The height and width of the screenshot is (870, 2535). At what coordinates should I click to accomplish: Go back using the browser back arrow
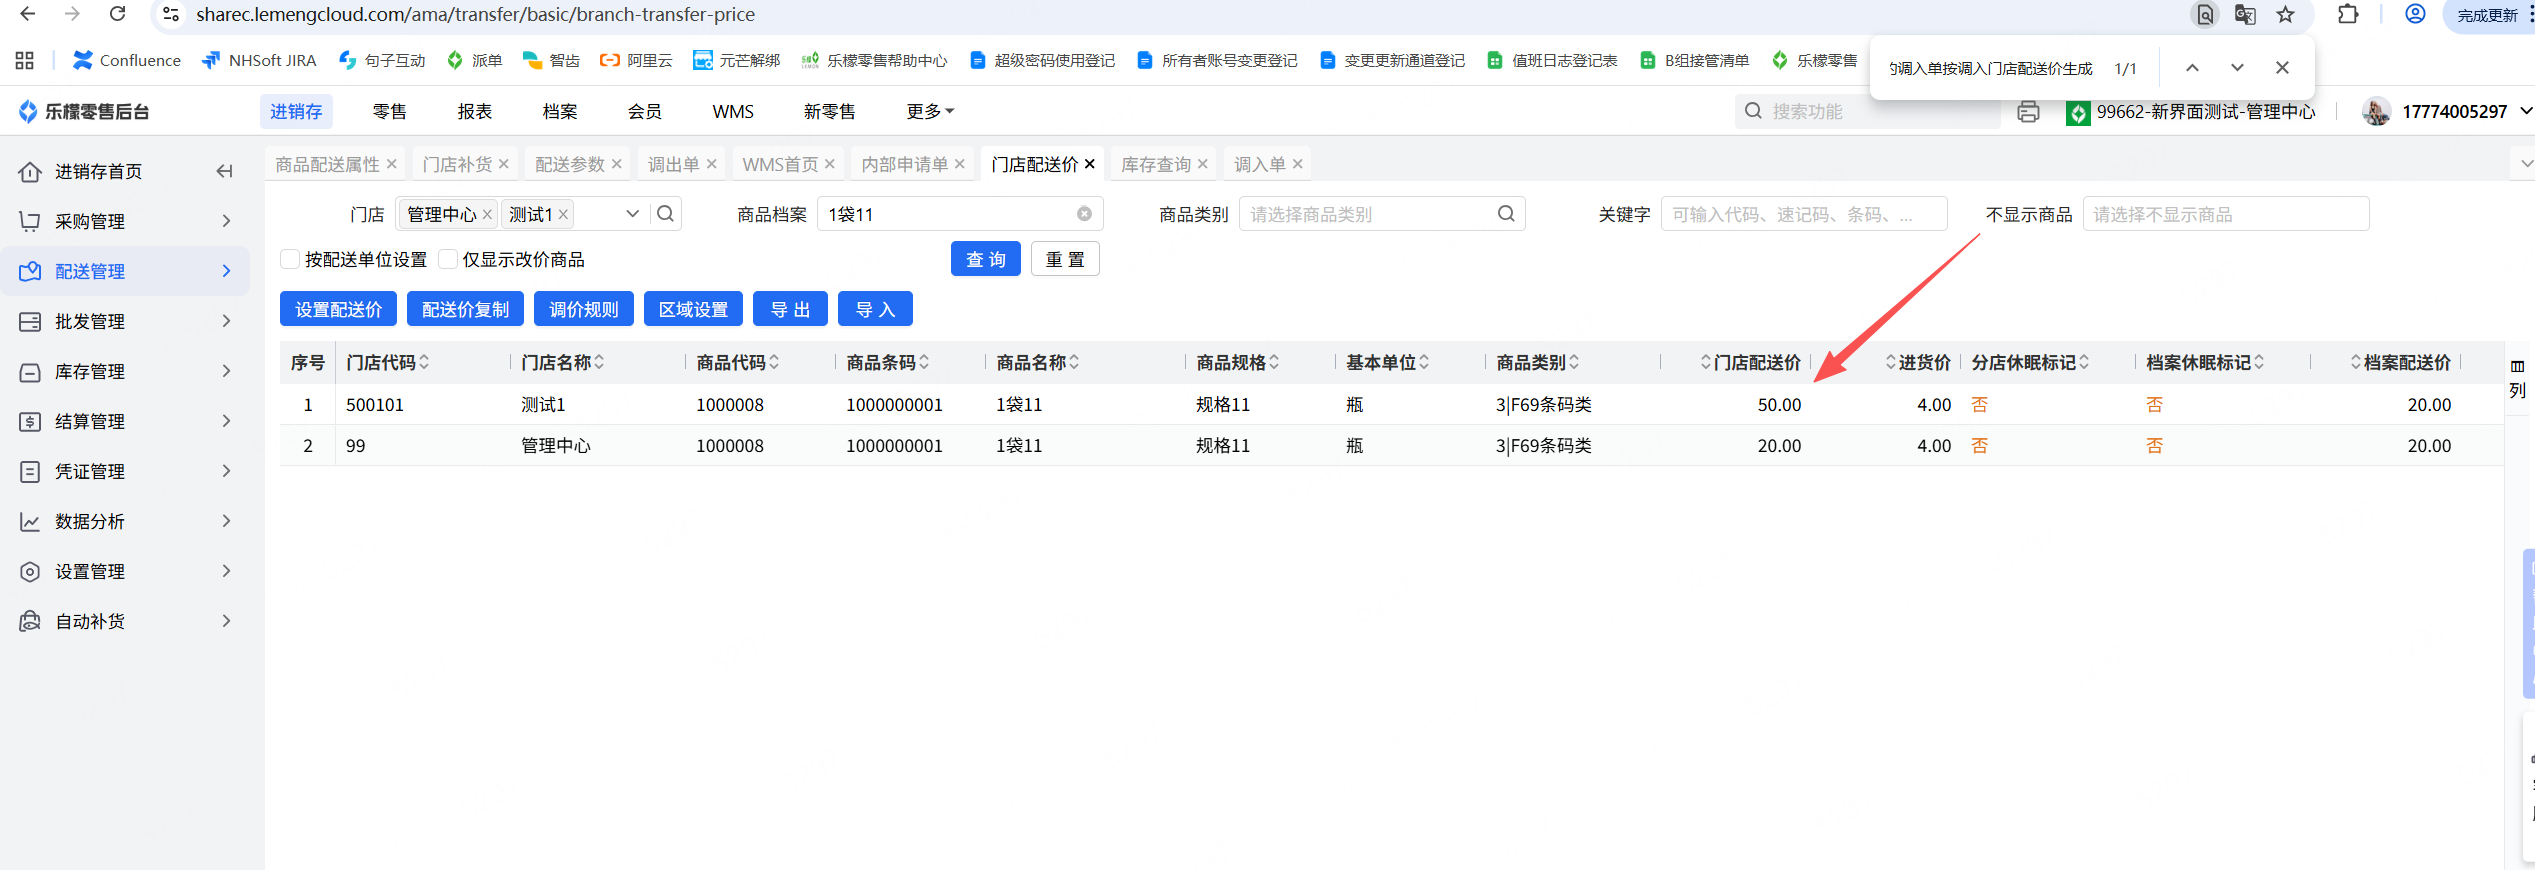tap(28, 14)
